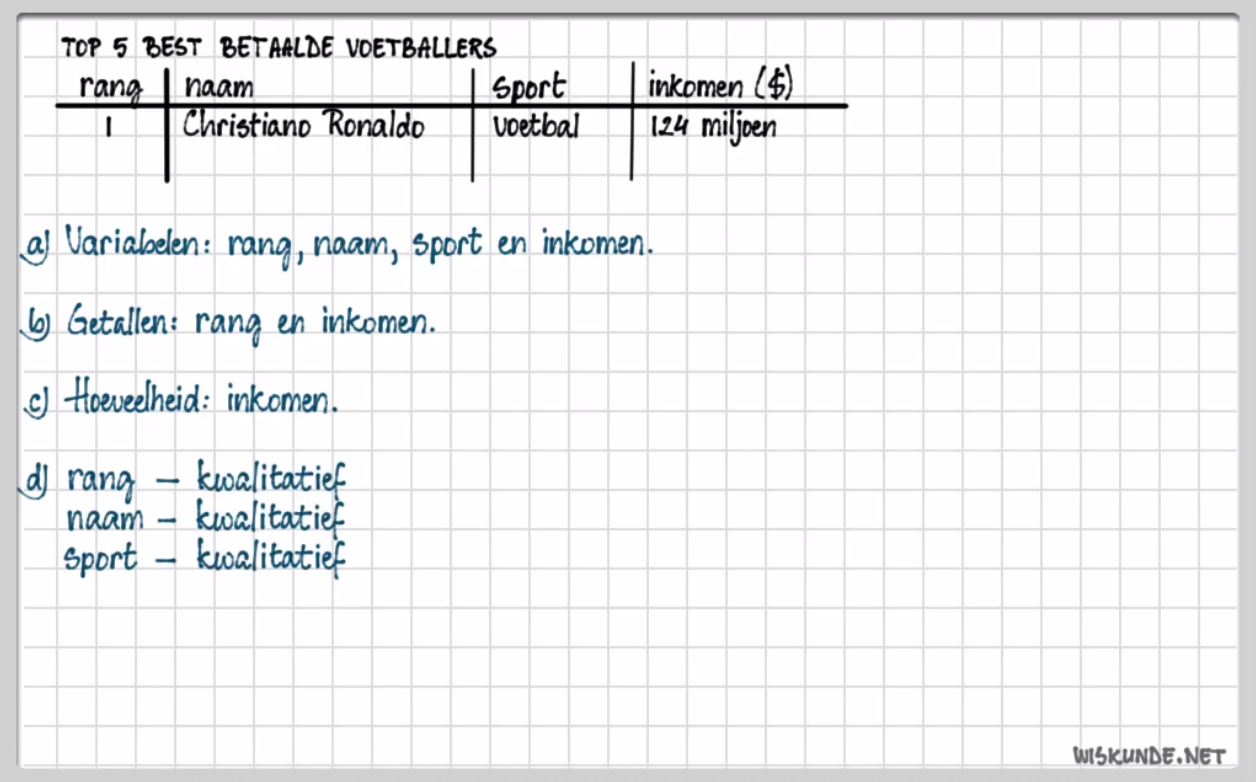This screenshot has height=782, width=1256.
Task: Click the name "Christiano Ronaldo"
Action: [x=304, y=126]
